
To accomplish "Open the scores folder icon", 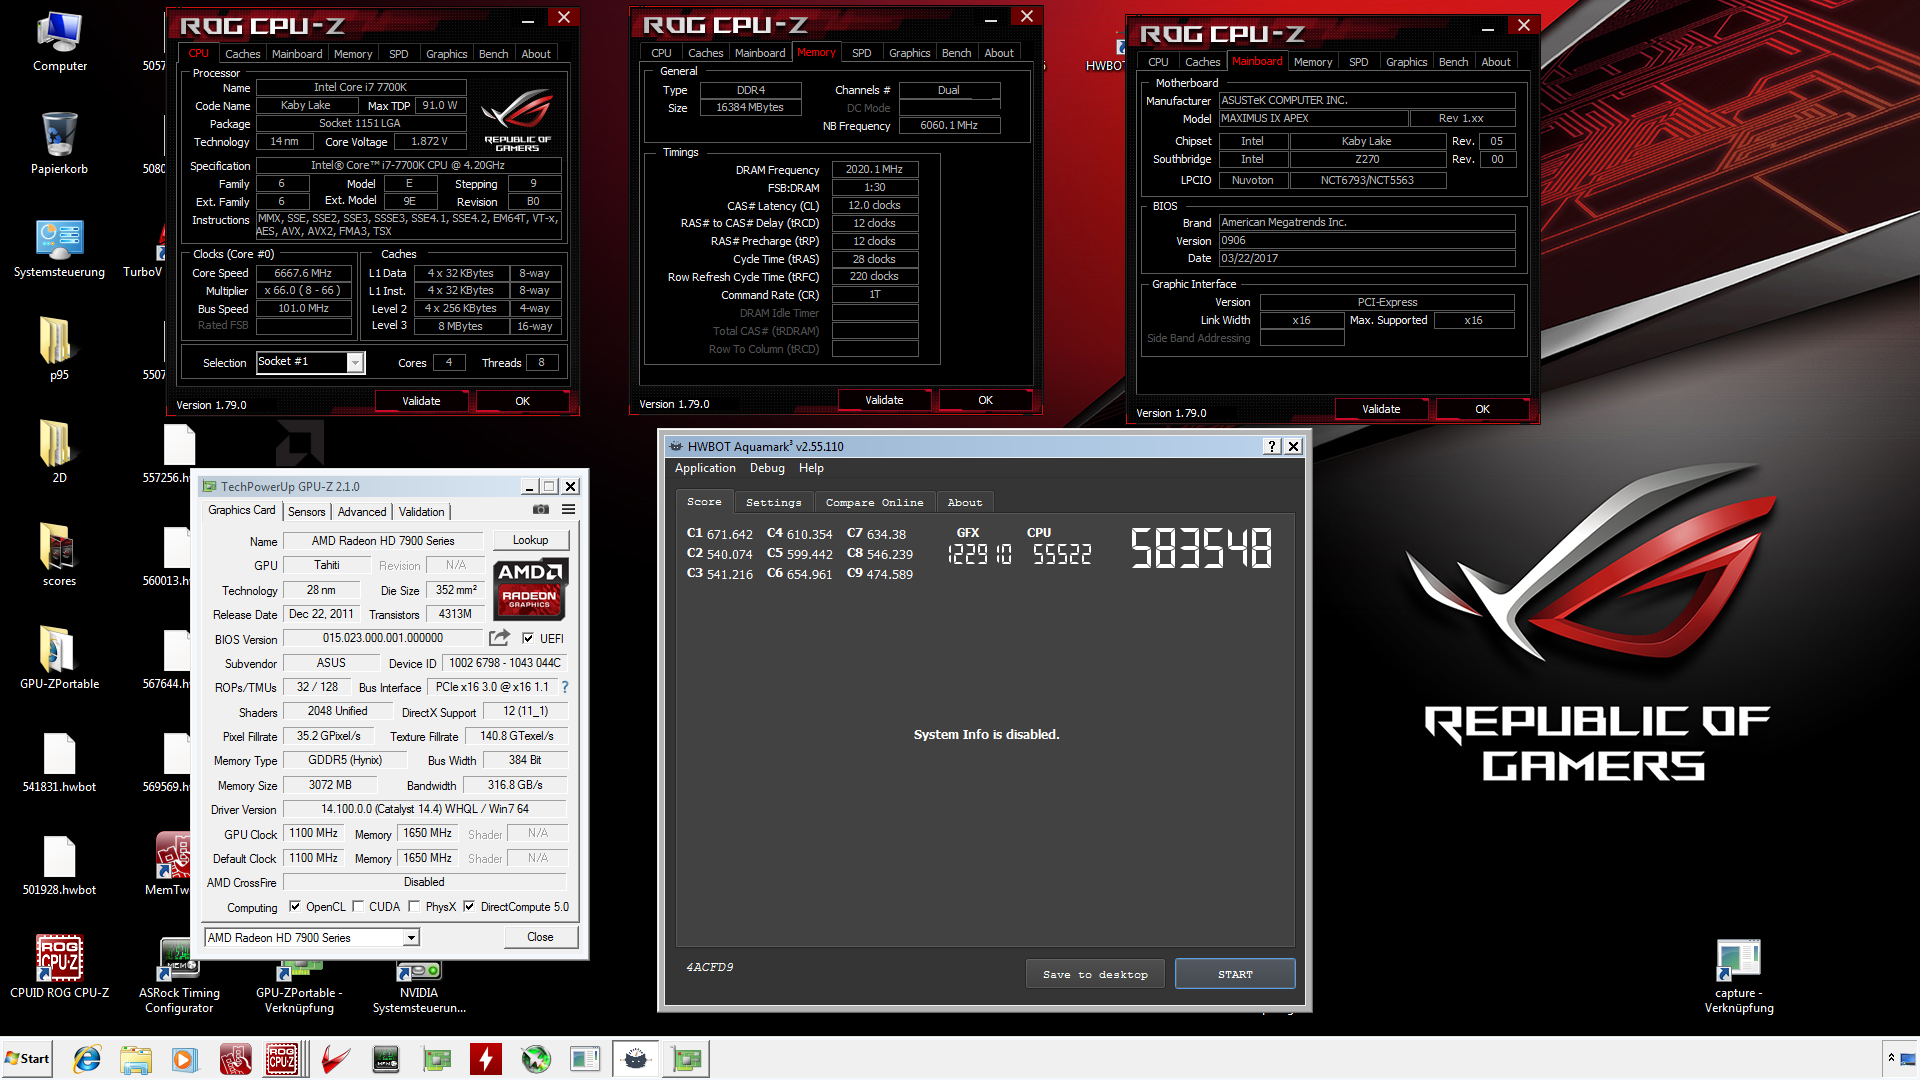I will point(60,554).
